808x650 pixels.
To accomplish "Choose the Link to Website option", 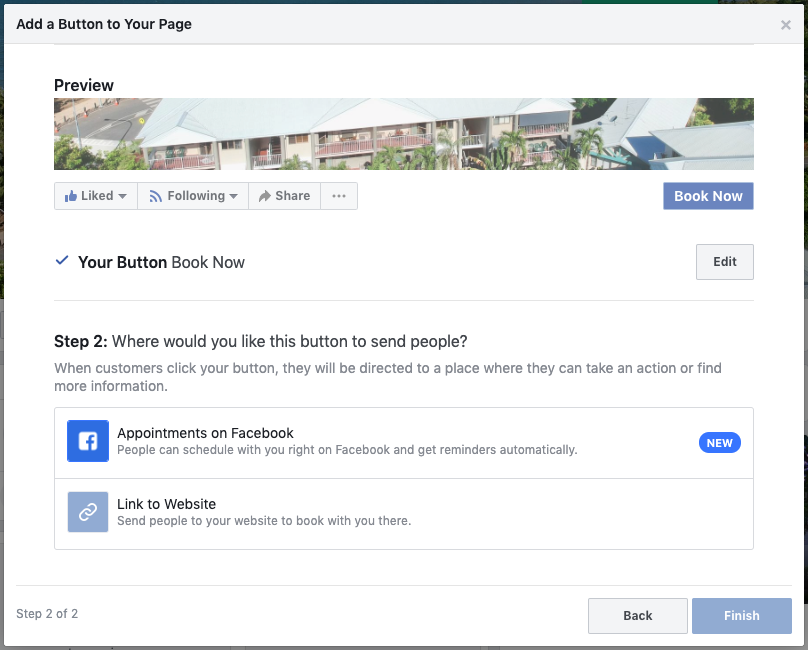I will point(403,514).
